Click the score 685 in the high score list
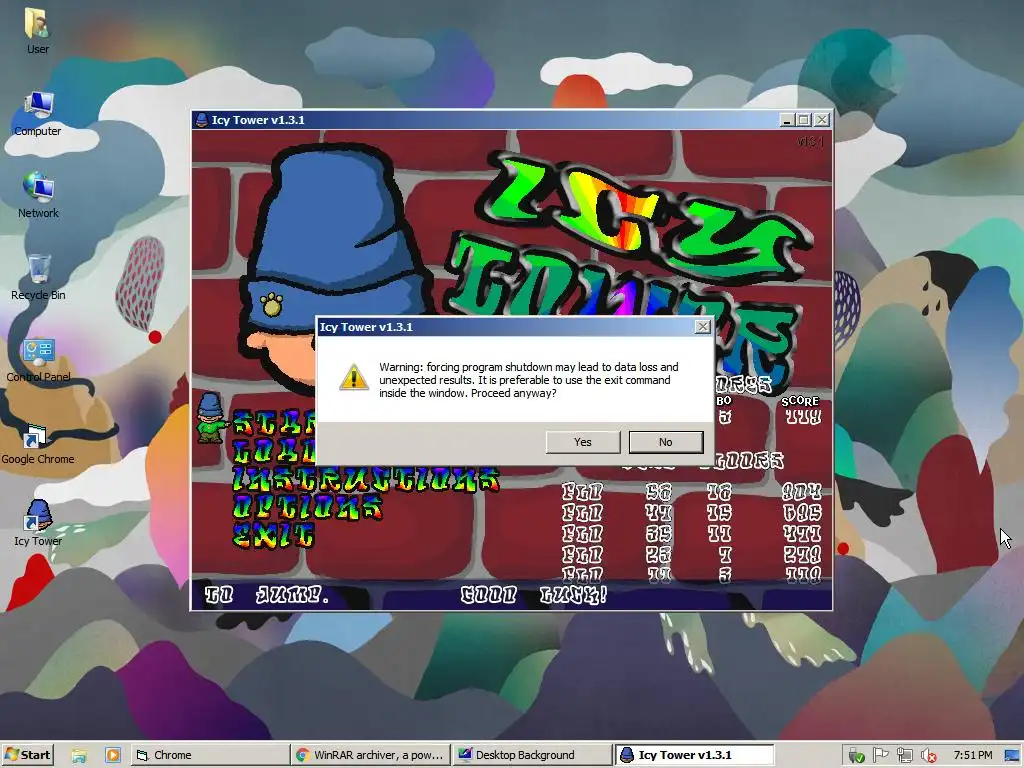Viewport: 1024px width, 768px height. (803, 513)
